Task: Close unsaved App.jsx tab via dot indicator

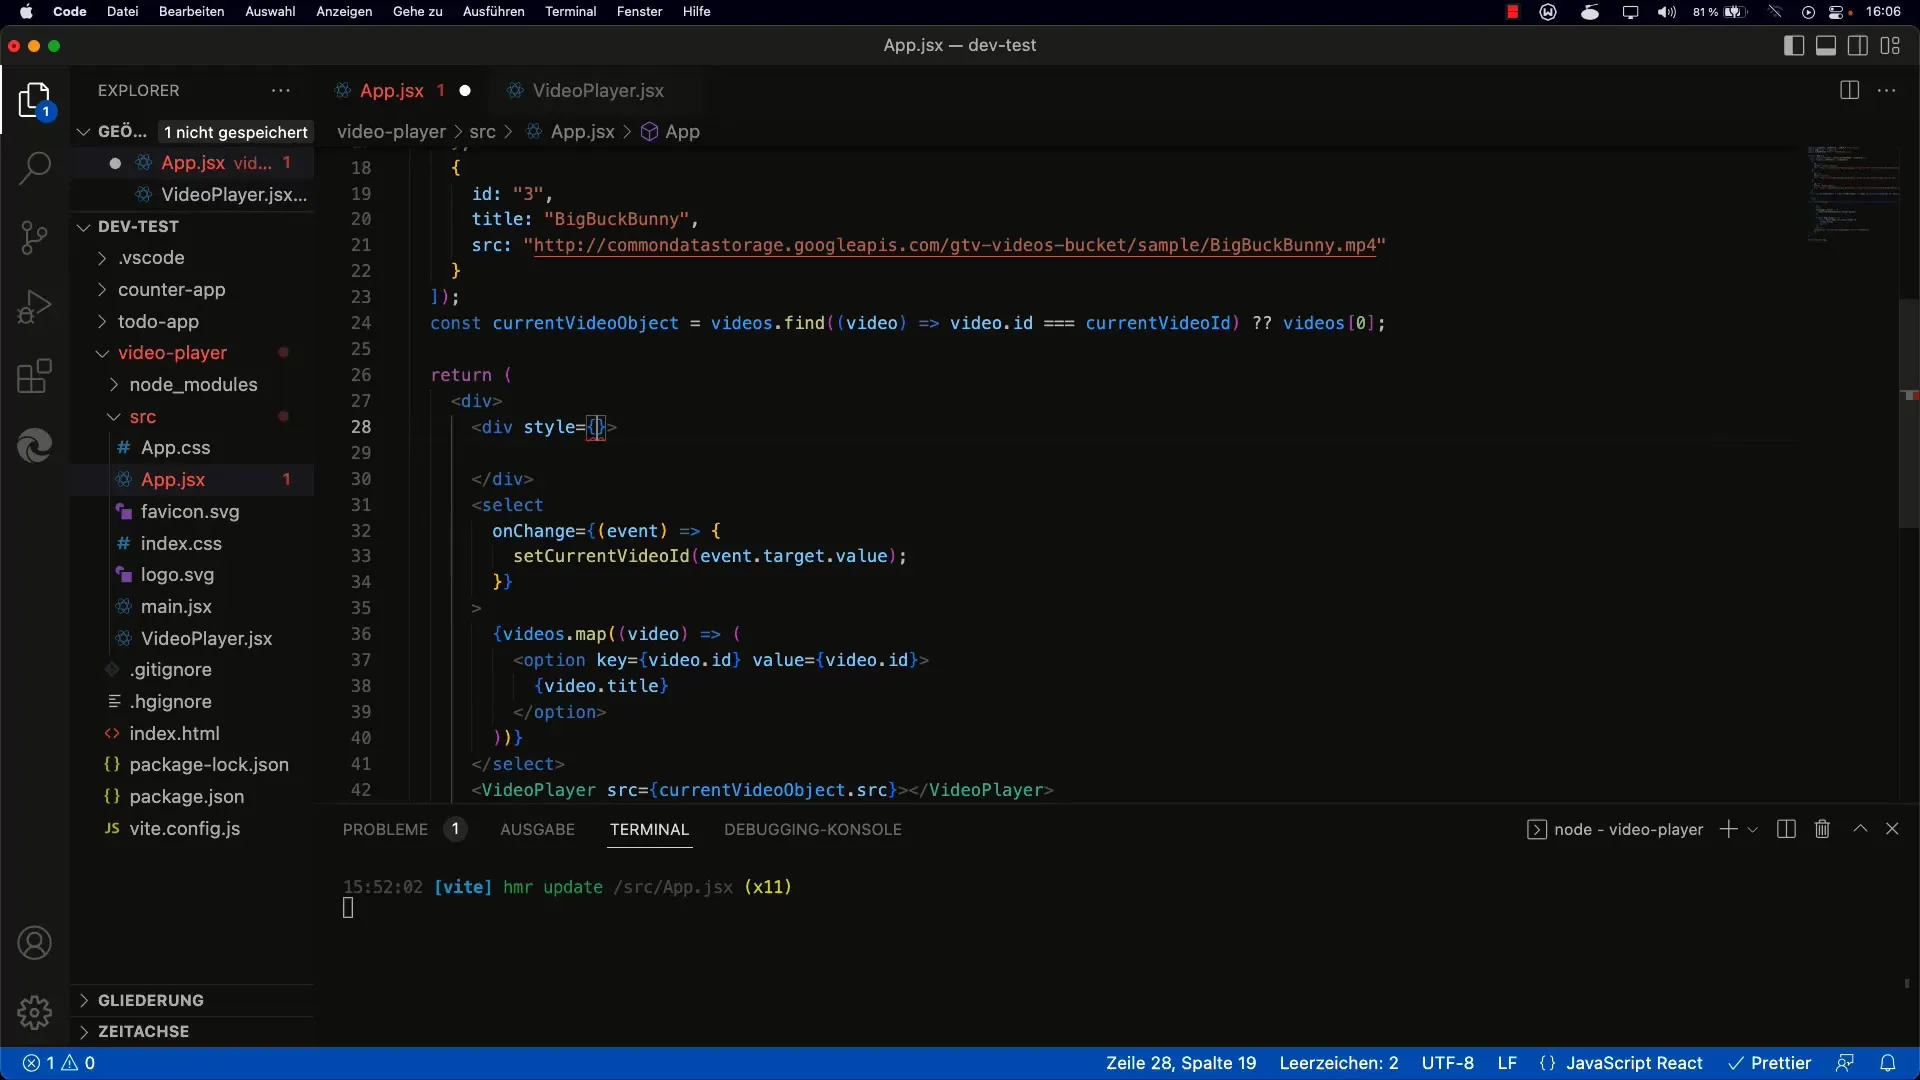Action: [x=465, y=90]
